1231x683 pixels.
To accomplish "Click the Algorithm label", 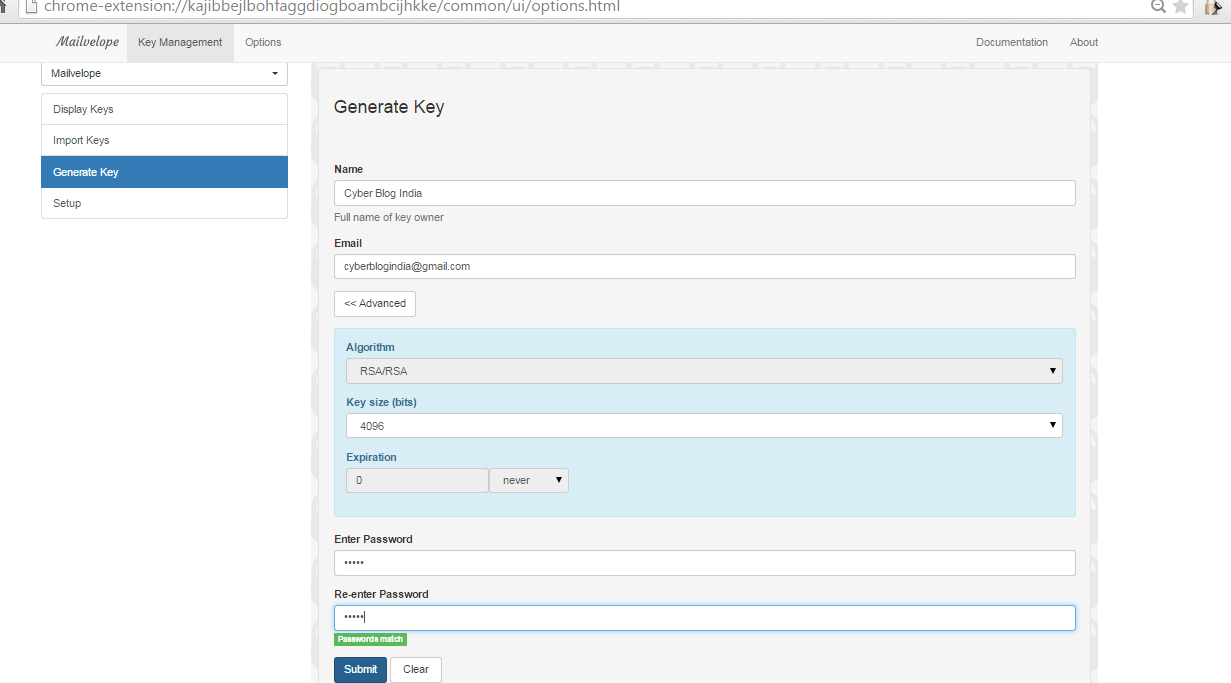I will point(370,348).
